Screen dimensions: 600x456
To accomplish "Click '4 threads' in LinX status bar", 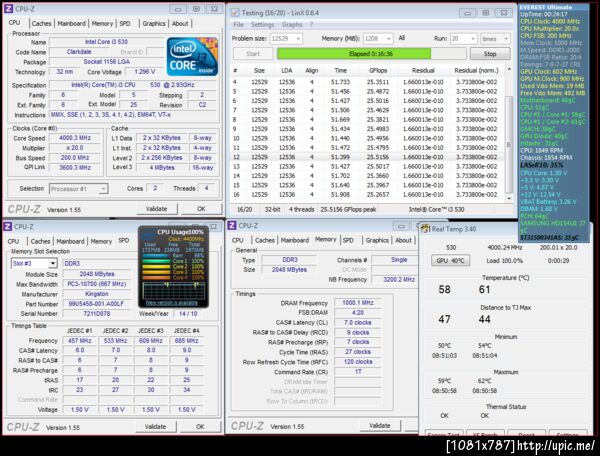I will point(302,209).
